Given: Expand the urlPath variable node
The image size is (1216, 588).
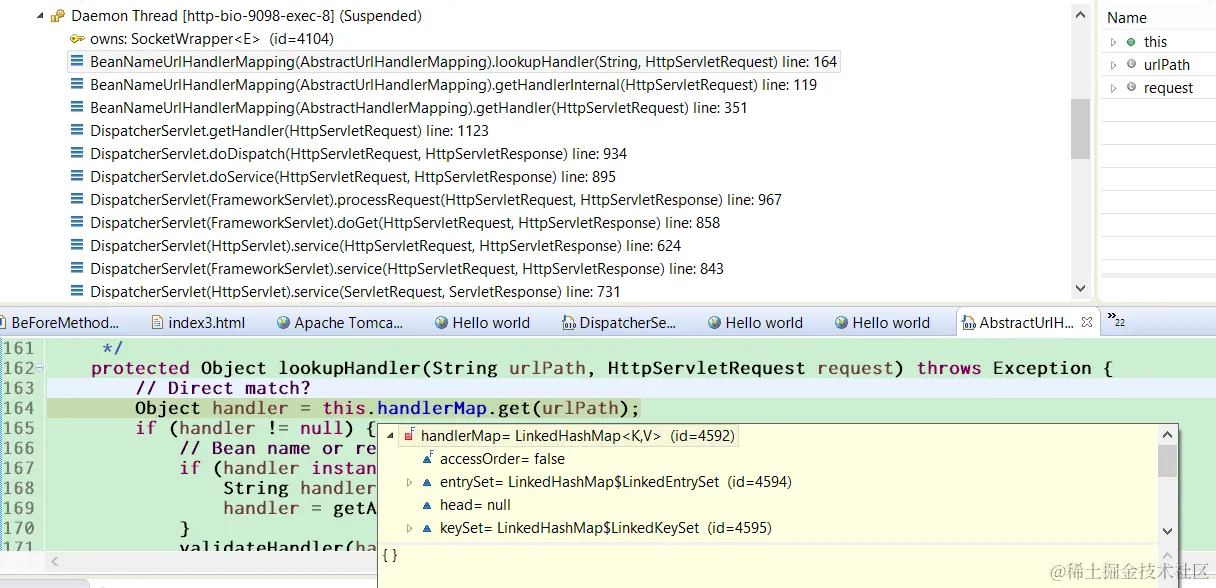Looking at the screenshot, I should point(1113,65).
